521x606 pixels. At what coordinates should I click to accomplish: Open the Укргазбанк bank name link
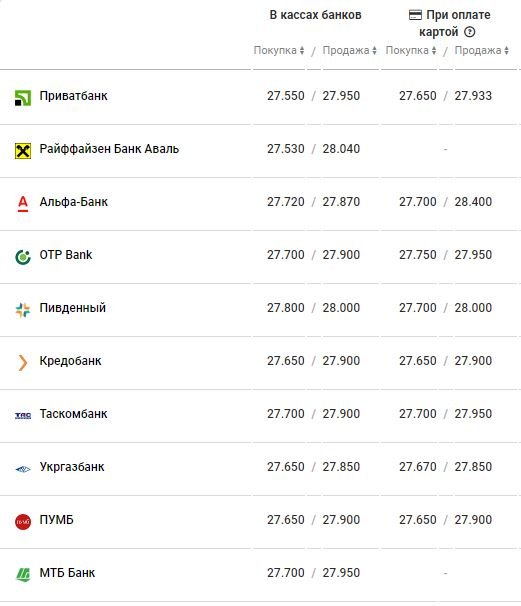72,467
